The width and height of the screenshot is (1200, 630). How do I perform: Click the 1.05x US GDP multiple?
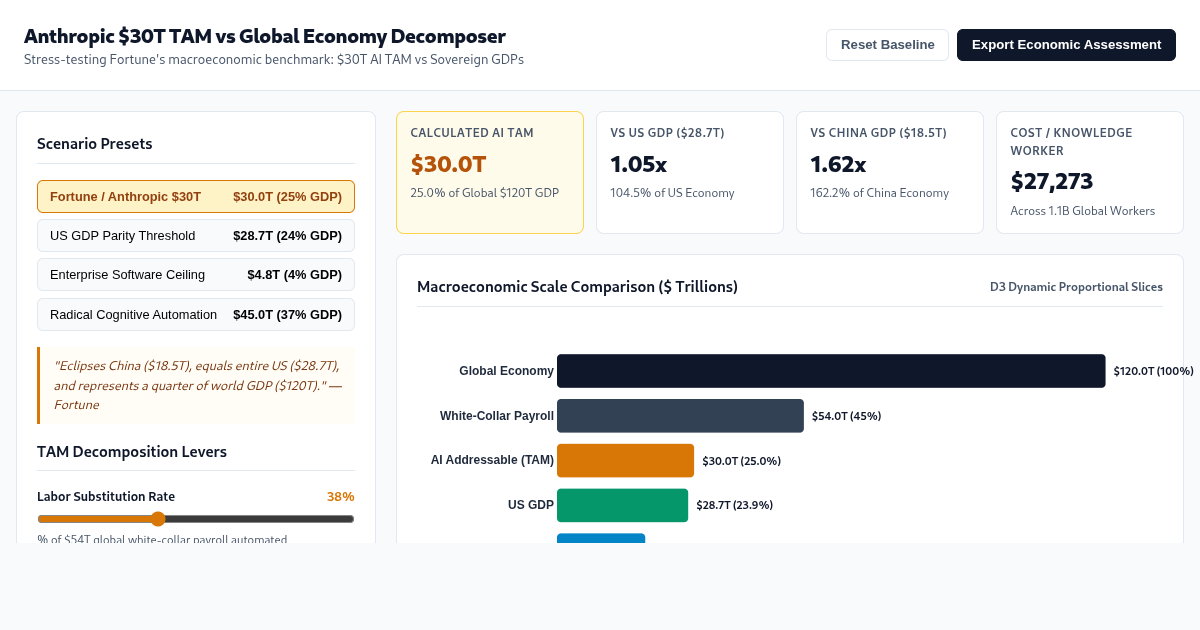click(x=638, y=164)
